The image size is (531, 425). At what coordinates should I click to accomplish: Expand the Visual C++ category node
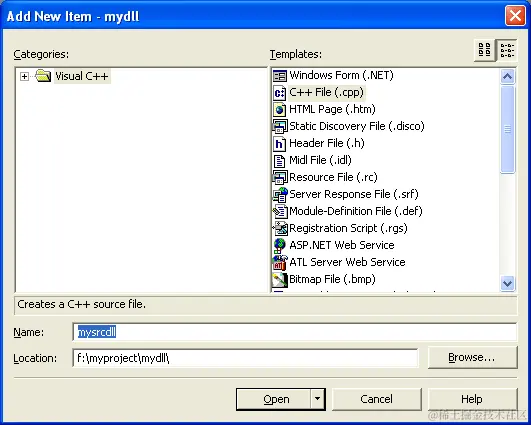coord(24,76)
